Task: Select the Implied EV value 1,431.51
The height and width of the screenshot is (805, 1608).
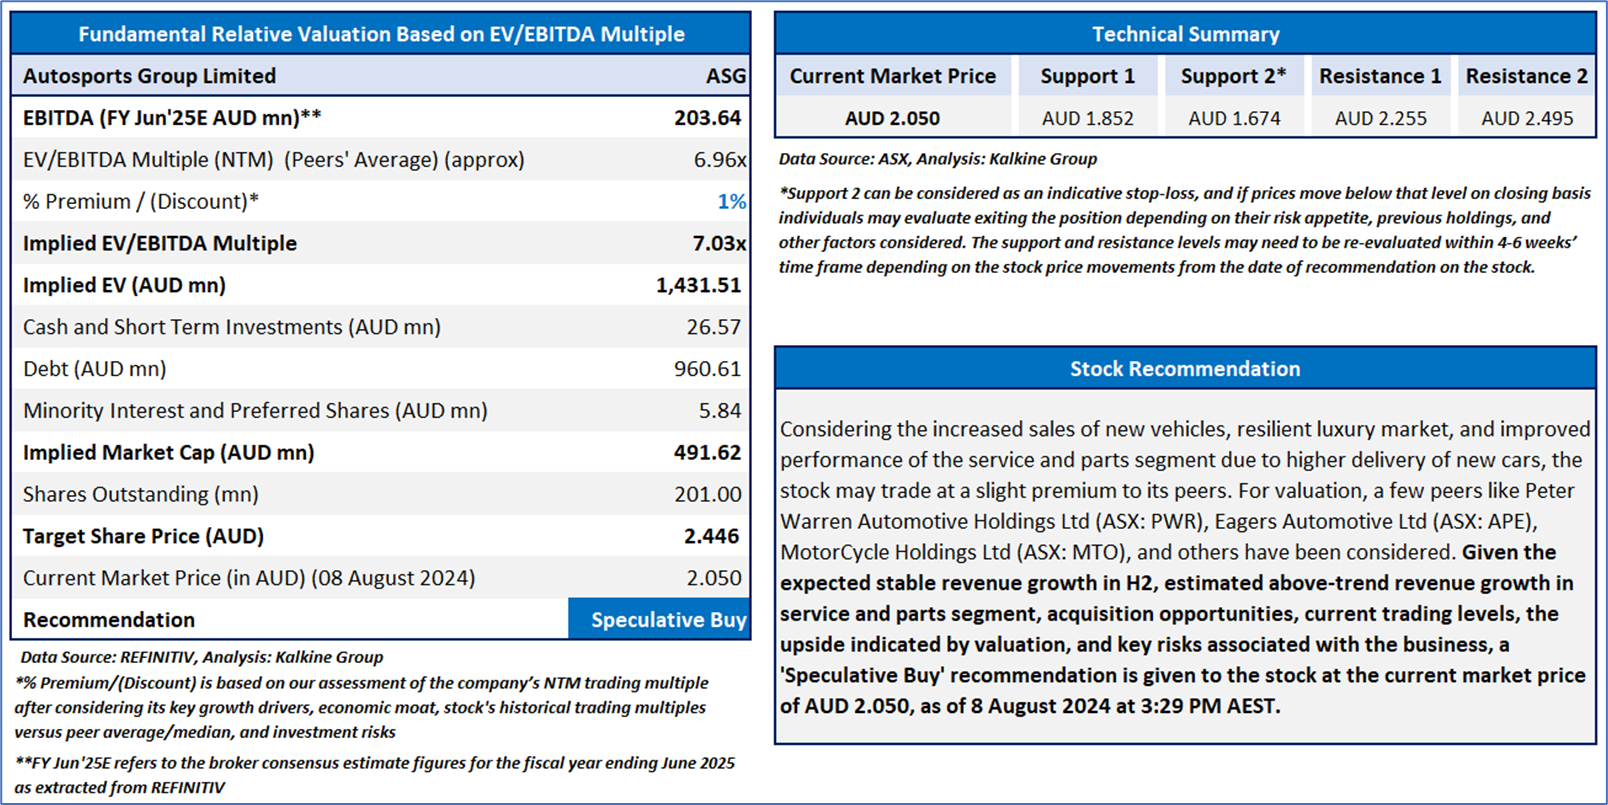Action: pyautogui.click(x=698, y=285)
